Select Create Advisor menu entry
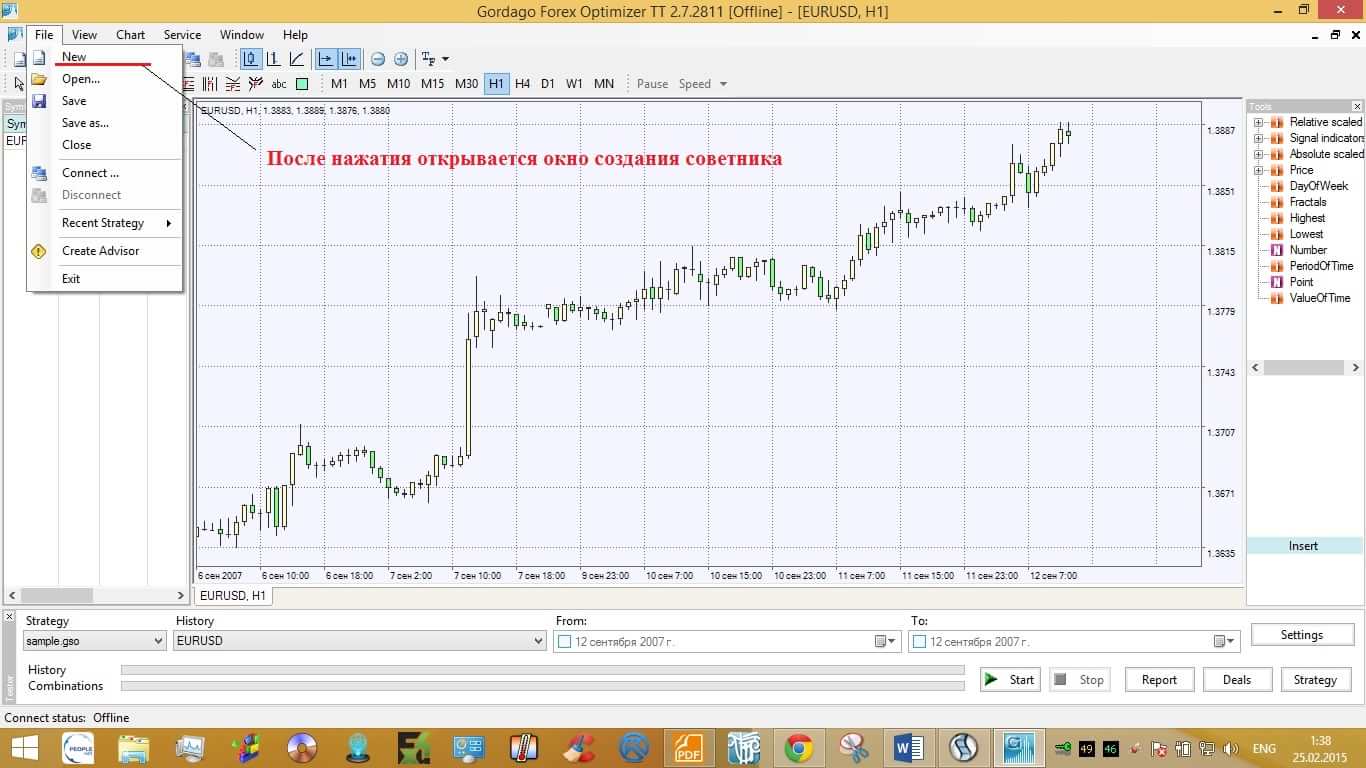1366x768 pixels. point(105,251)
